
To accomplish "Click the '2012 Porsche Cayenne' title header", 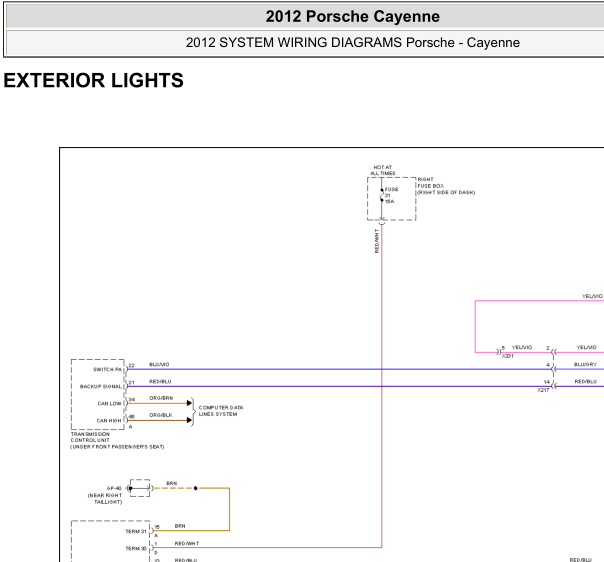I will 352,17.
